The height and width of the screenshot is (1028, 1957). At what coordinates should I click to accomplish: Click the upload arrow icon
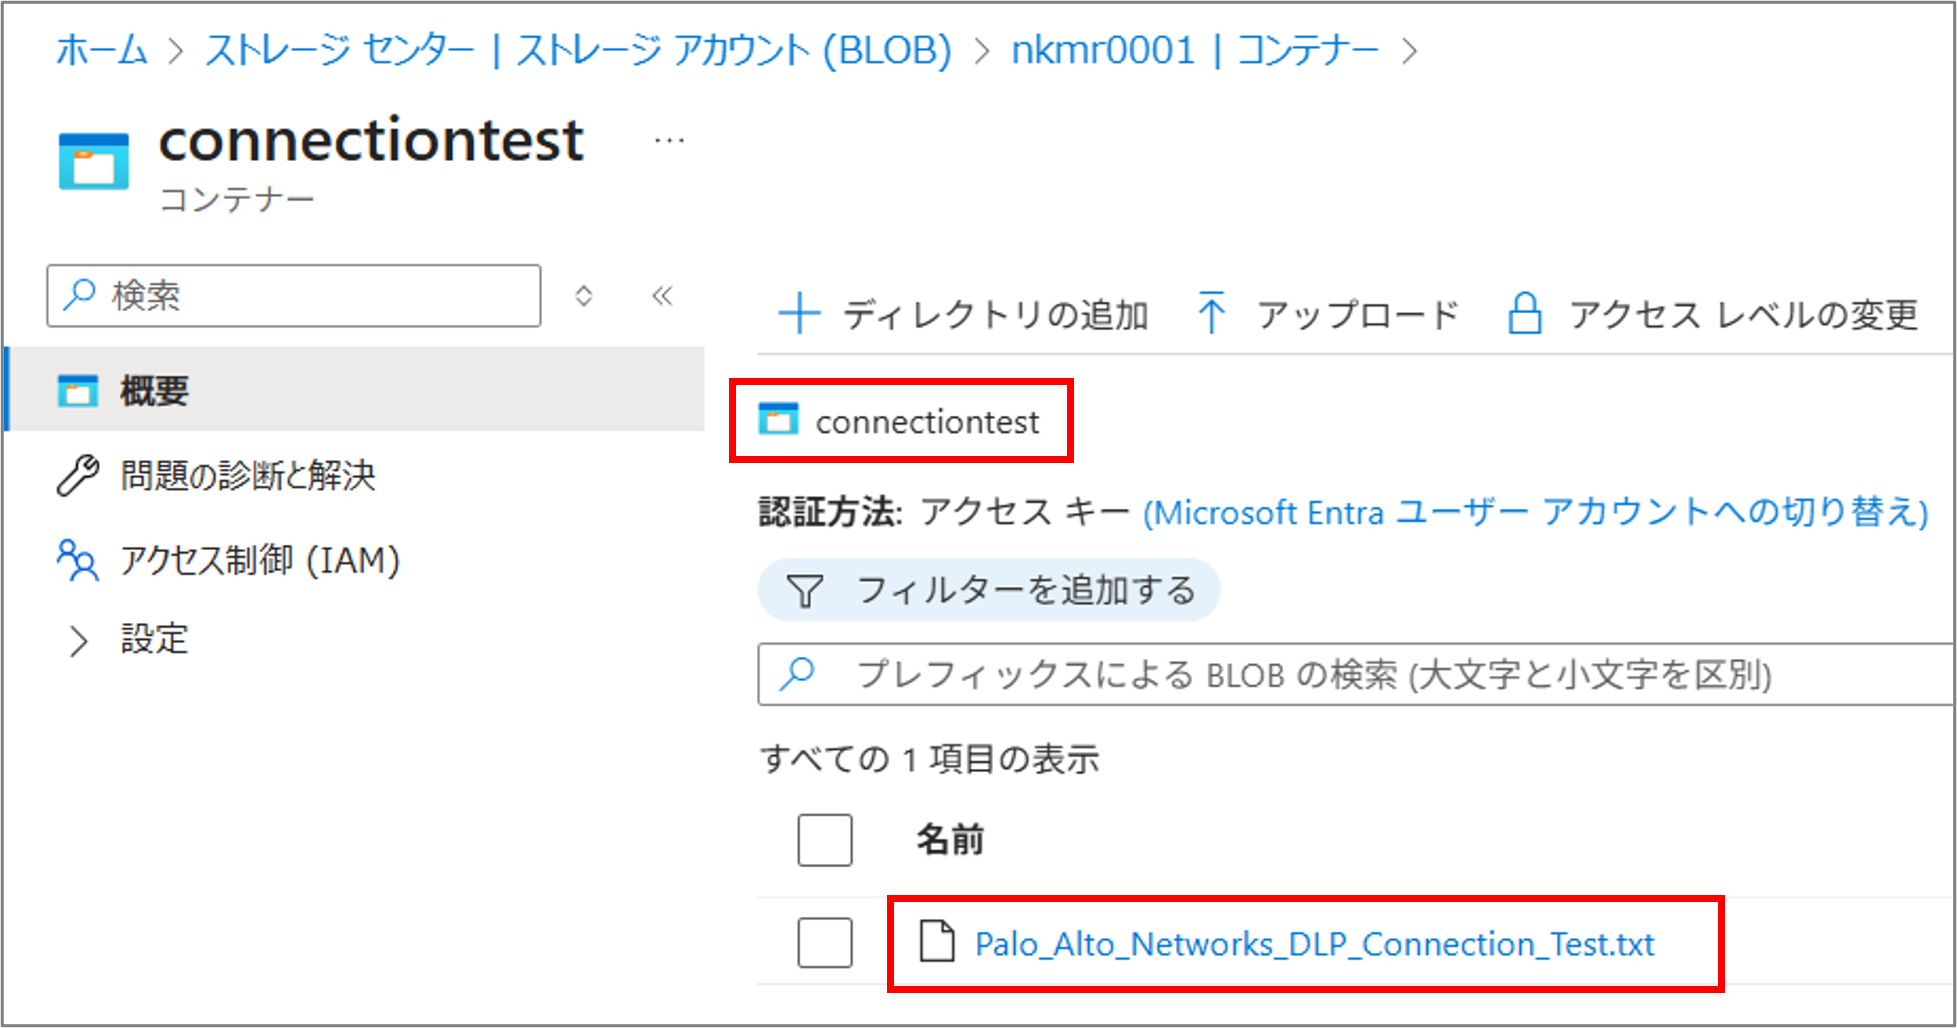click(x=1211, y=314)
